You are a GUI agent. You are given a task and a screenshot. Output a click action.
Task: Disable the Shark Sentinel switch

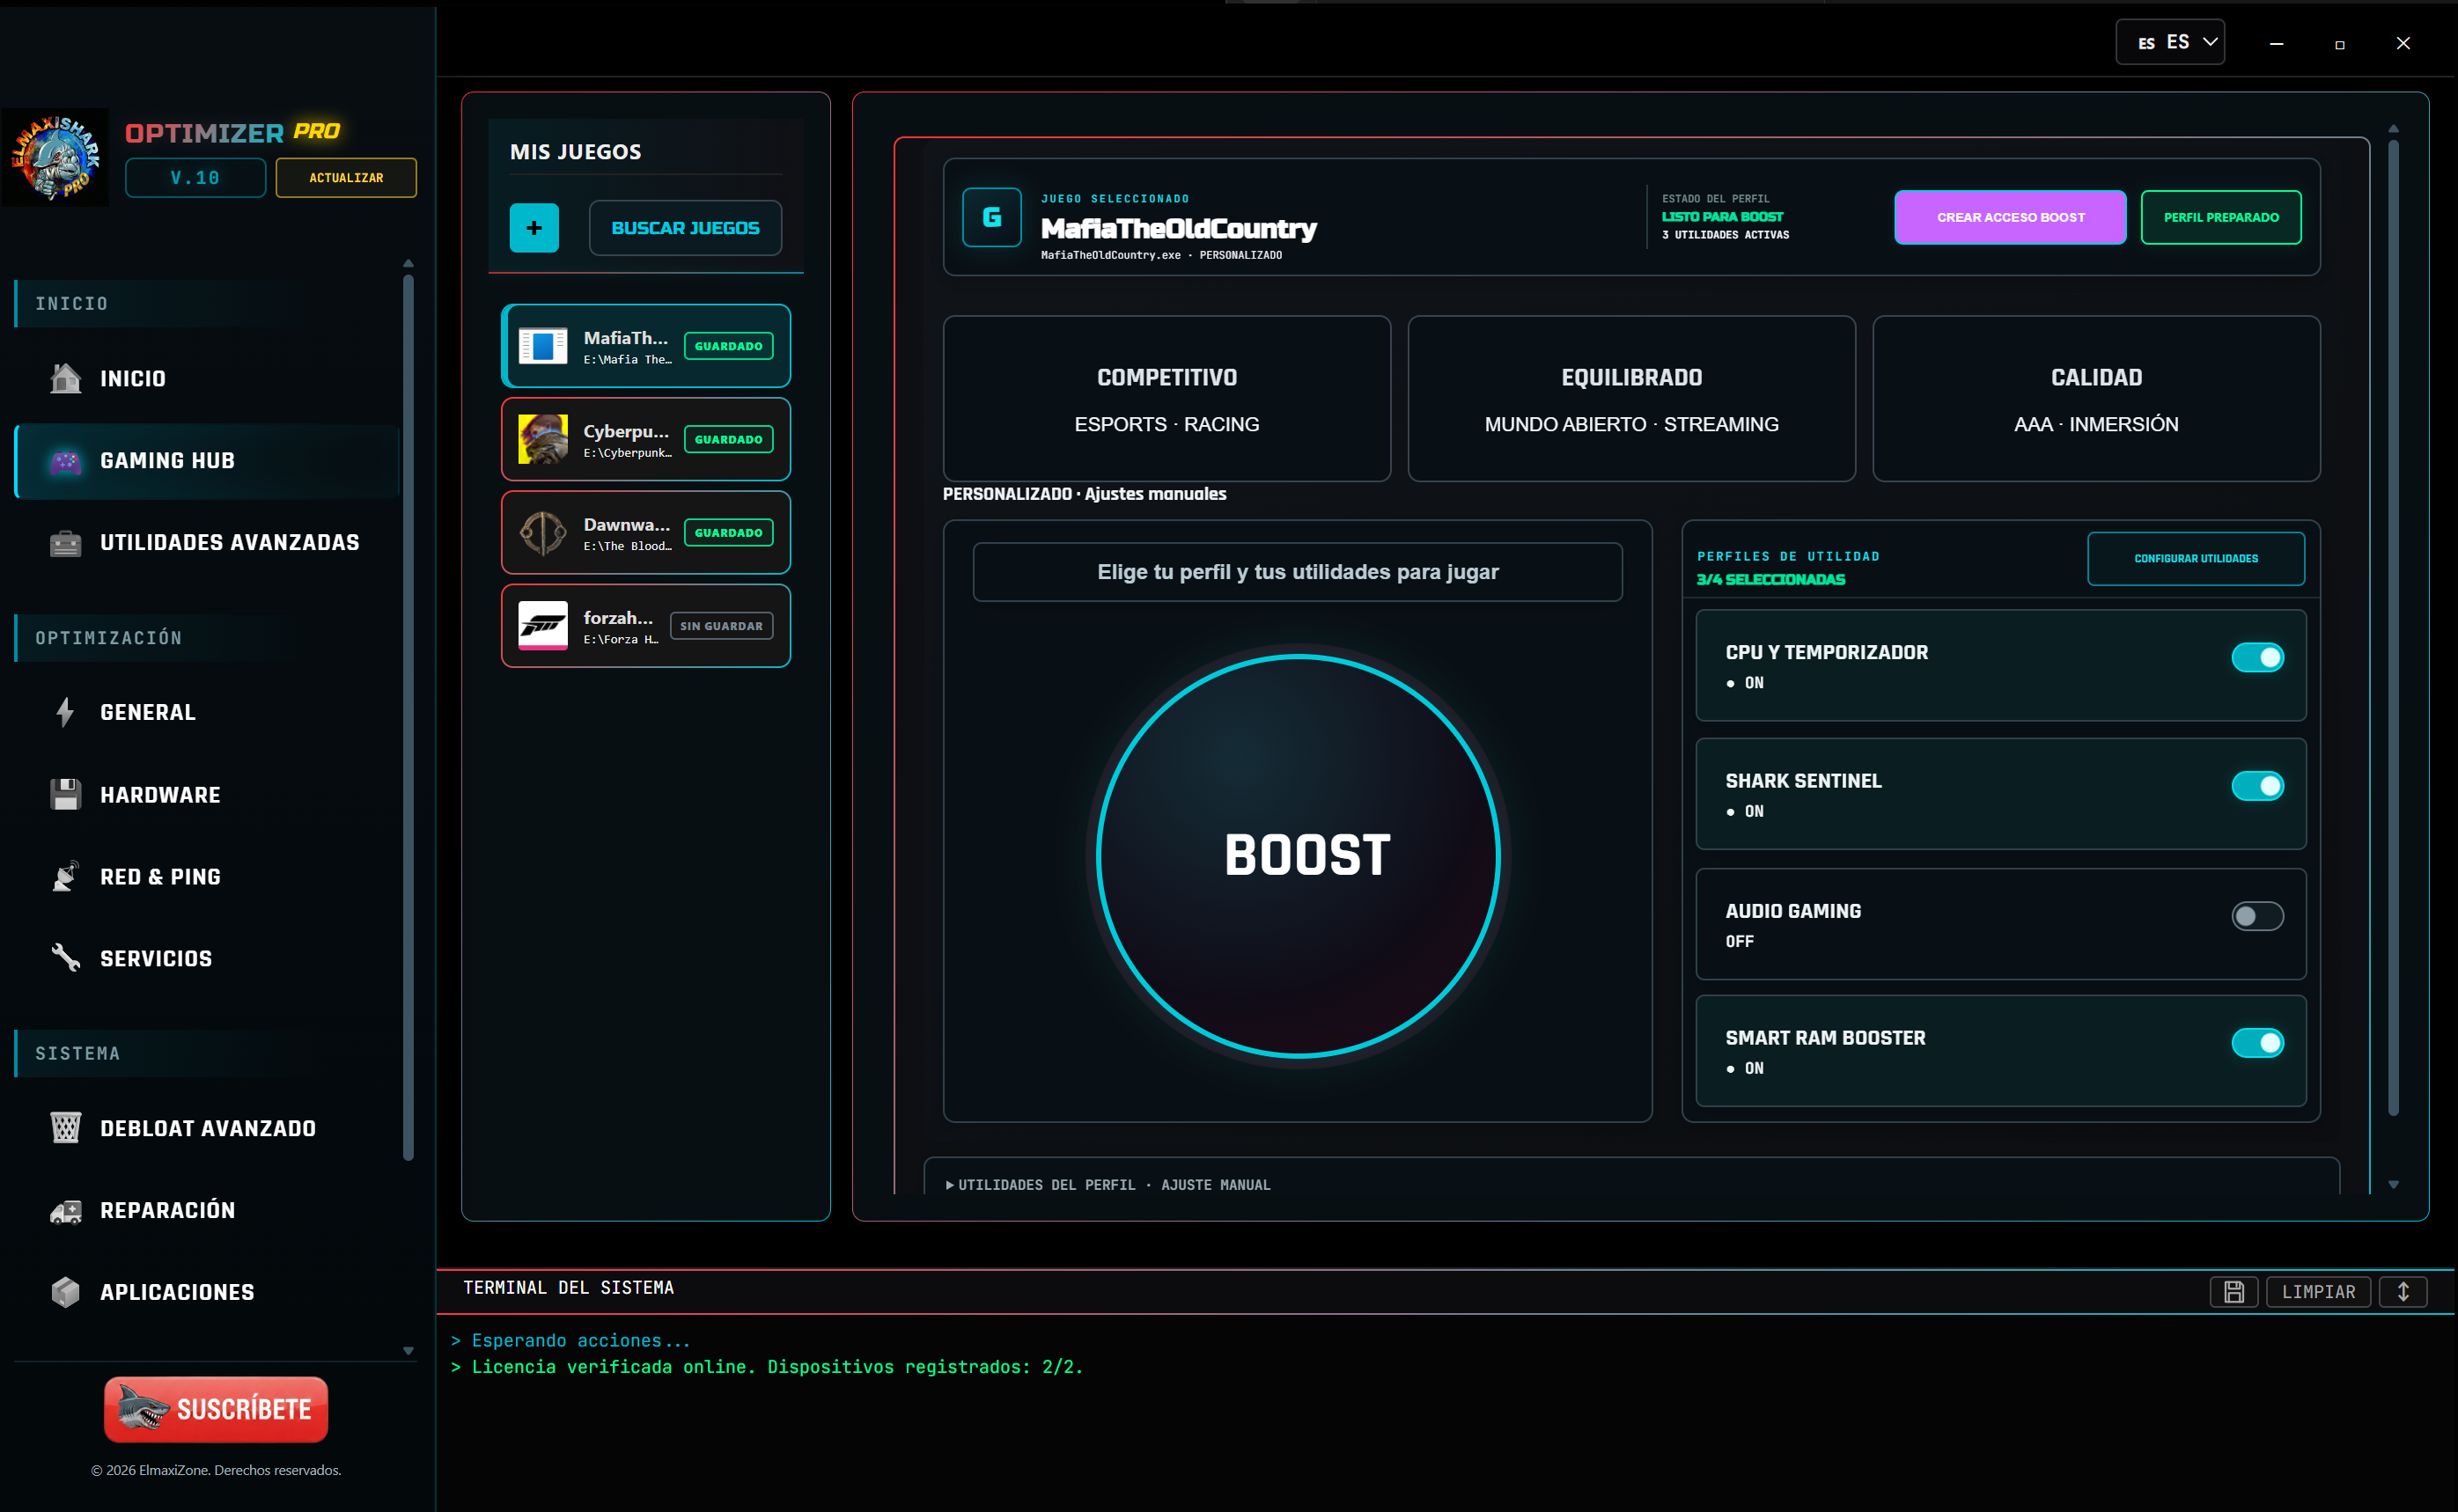tap(2257, 786)
